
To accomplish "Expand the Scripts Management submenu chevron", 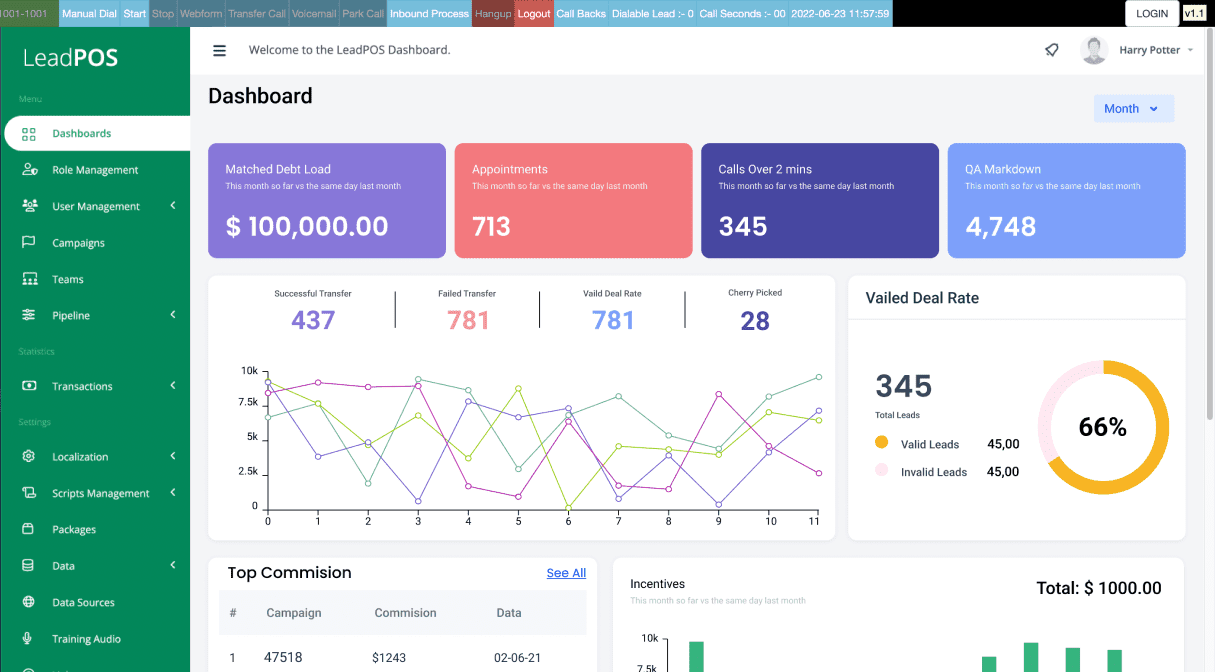I will [x=173, y=493].
